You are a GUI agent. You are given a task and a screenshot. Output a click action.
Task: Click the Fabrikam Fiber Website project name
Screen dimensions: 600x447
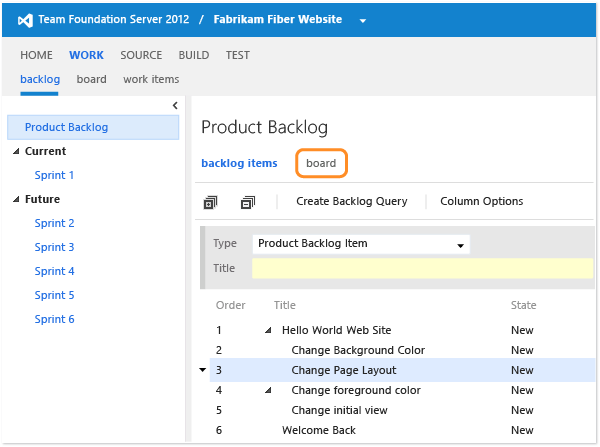coord(278,20)
